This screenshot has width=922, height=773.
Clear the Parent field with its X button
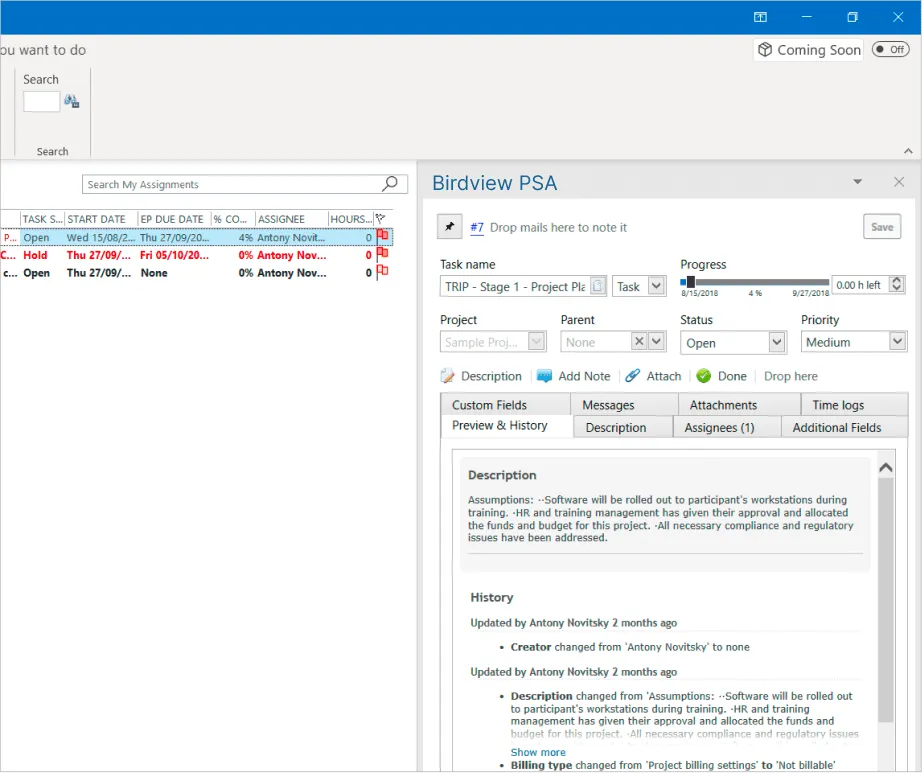click(x=639, y=342)
